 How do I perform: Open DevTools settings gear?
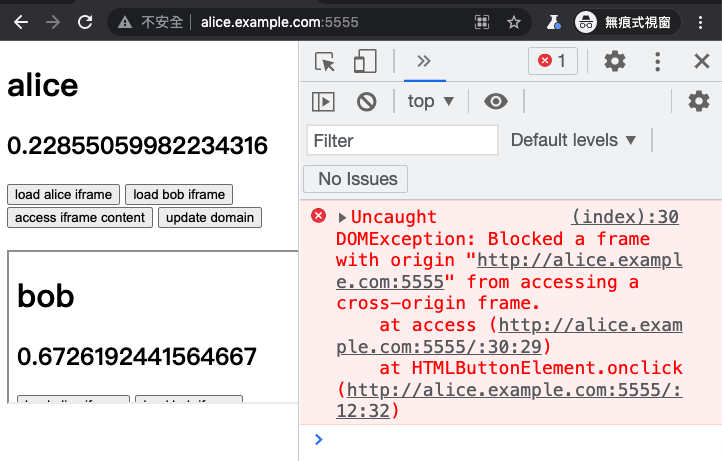tap(615, 61)
